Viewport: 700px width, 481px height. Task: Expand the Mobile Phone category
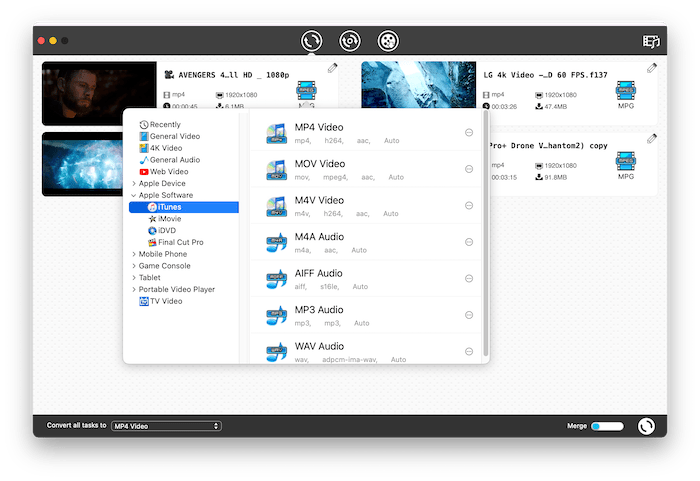(134, 254)
